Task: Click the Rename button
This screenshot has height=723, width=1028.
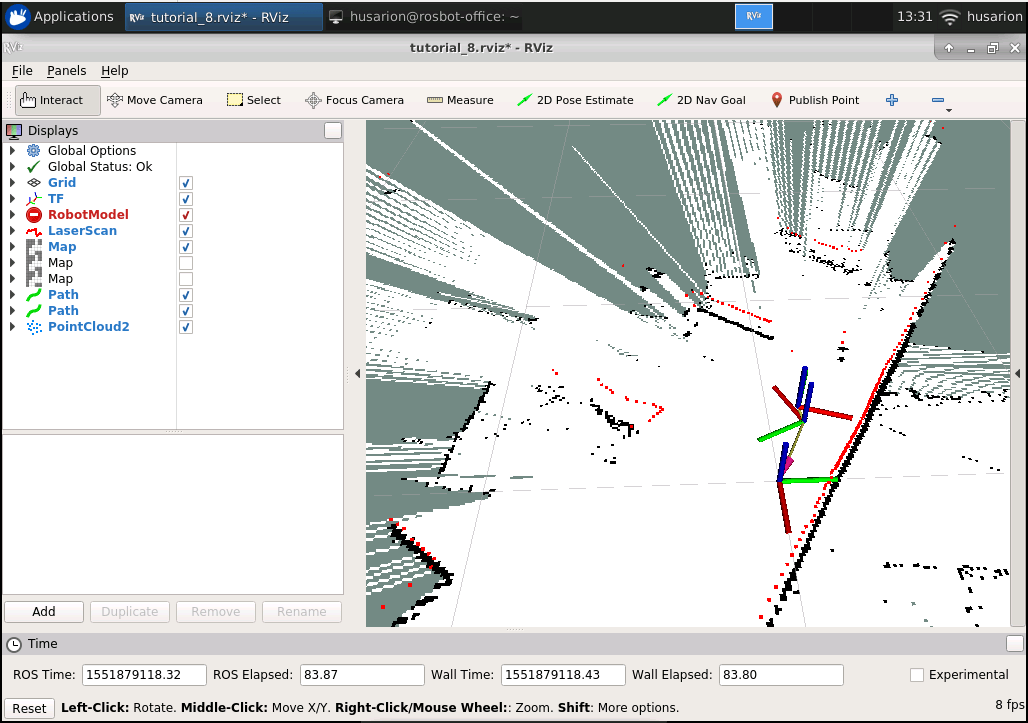Action: click(302, 612)
